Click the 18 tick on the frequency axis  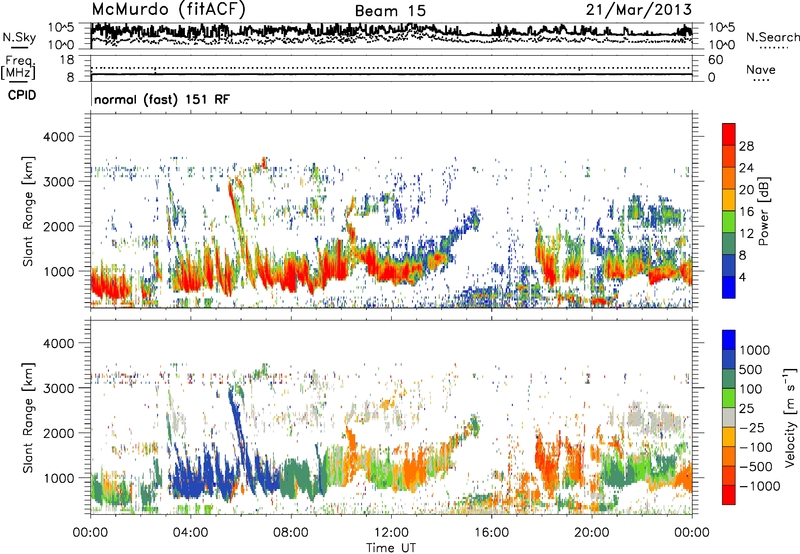tap(67, 60)
